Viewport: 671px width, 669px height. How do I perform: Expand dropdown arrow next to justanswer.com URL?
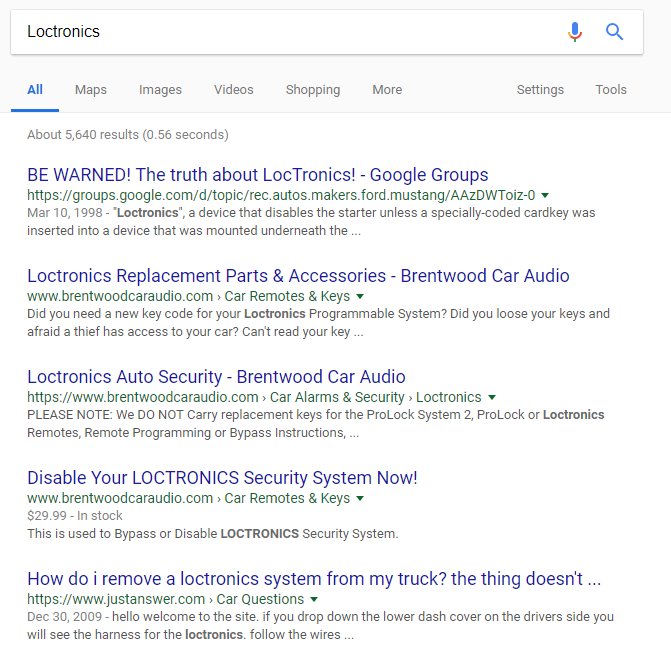(x=314, y=599)
